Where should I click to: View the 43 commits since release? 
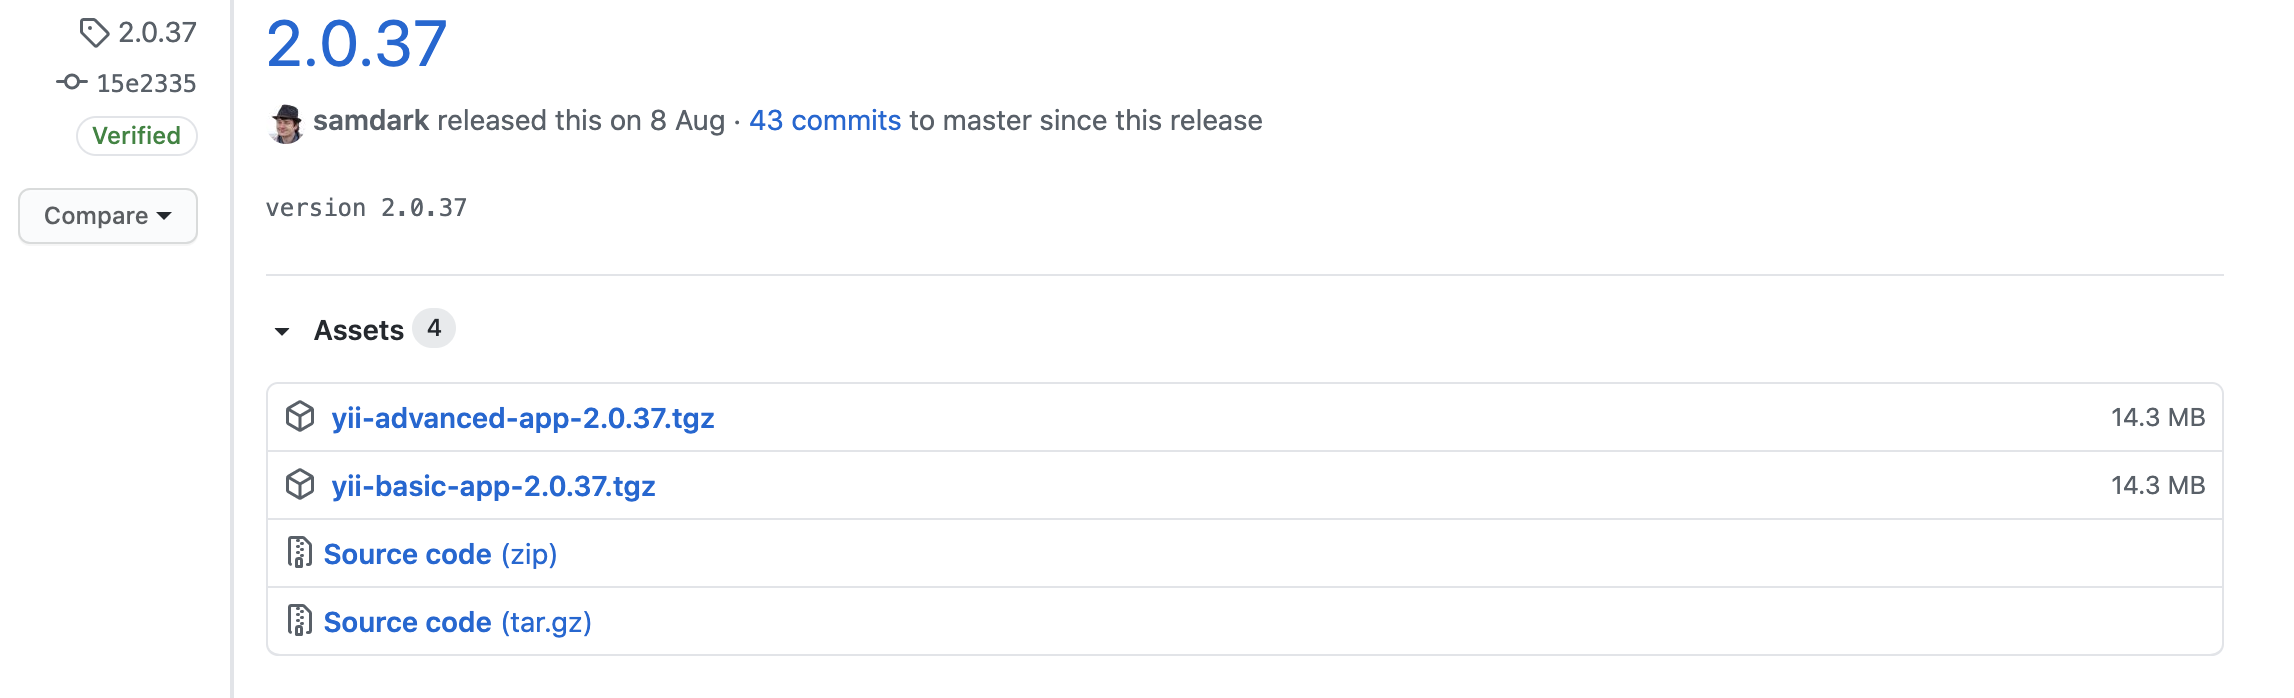pyautogui.click(x=825, y=120)
